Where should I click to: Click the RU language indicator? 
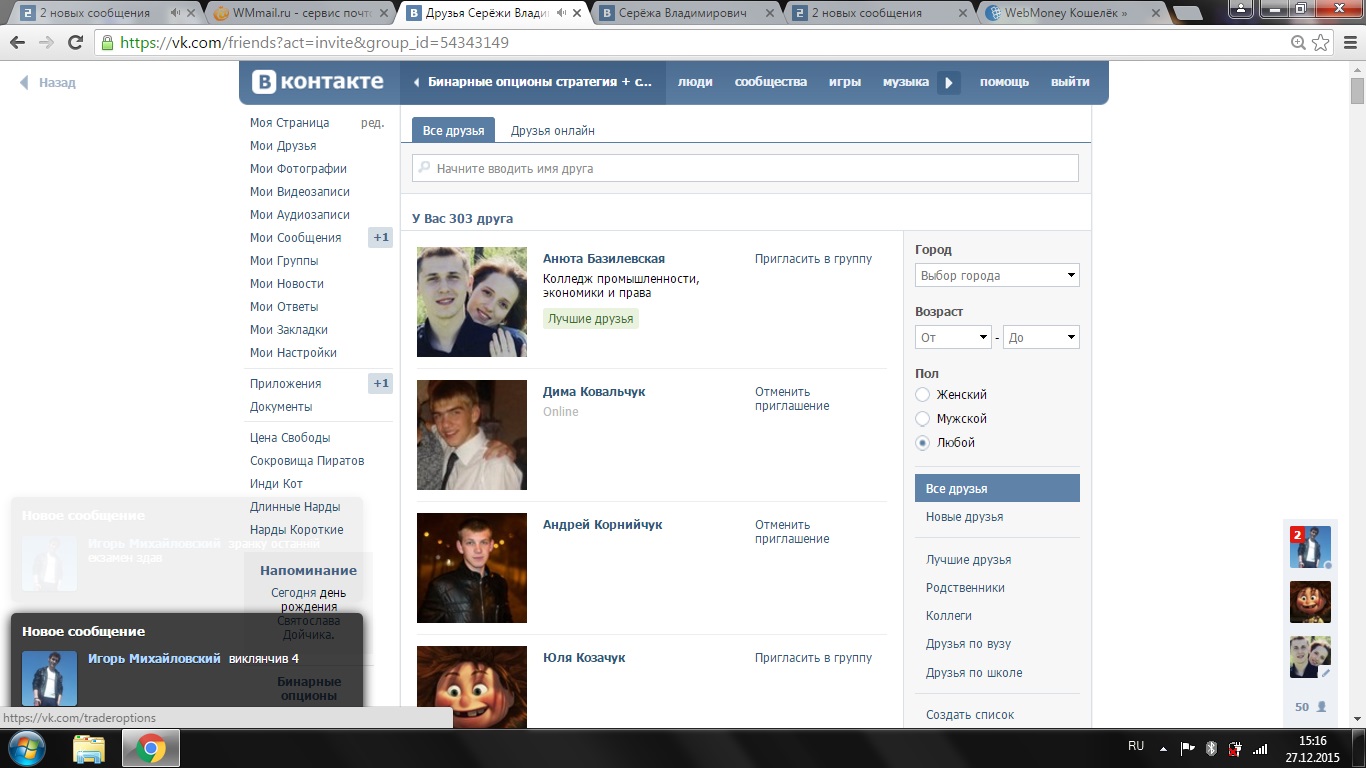(1136, 746)
